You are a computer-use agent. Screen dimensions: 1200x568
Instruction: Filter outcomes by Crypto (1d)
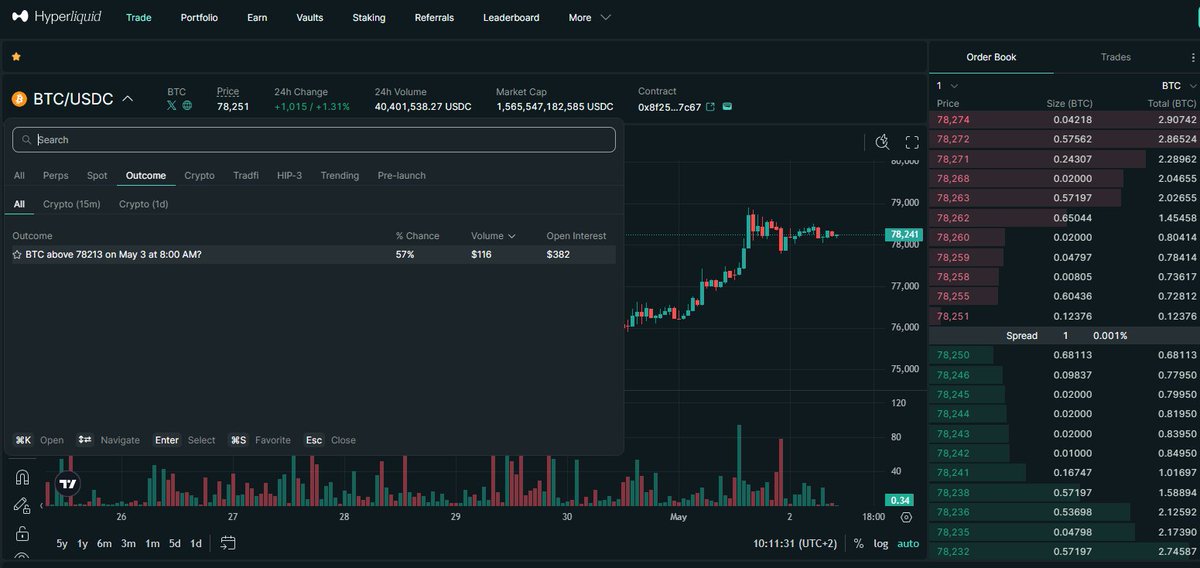pos(144,204)
